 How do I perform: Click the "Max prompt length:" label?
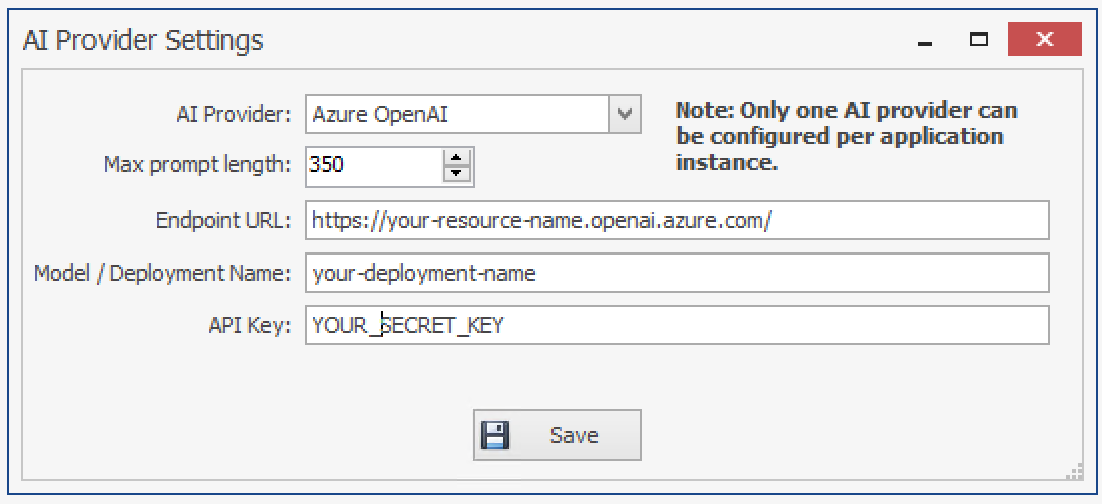pyautogui.click(x=197, y=164)
